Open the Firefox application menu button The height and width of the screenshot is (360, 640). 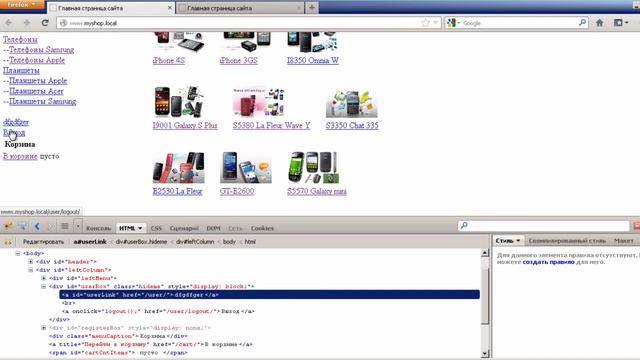coord(21,4)
